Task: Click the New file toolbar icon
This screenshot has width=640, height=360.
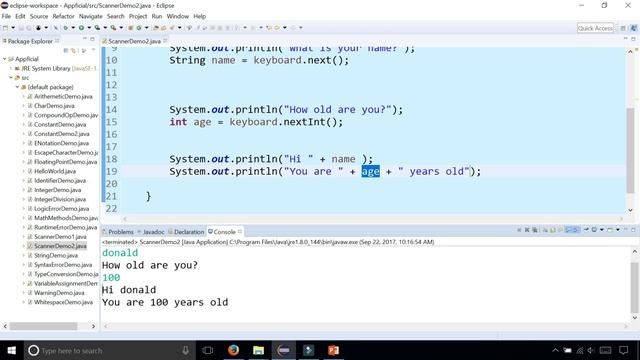Action: click(x=5, y=28)
